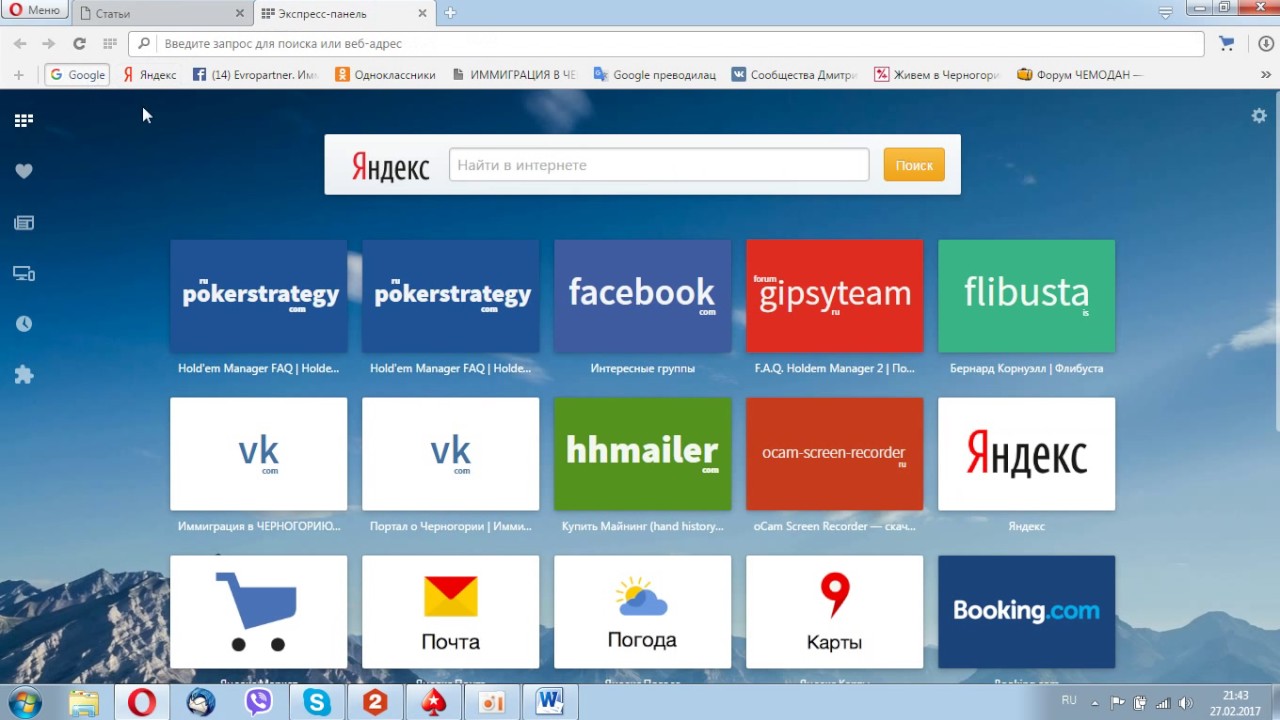This screenshot has width=1280, height=720.
Task: Open Speed Dial settings gear icon
Action: pyautogui.click(x=1259, y=116)
